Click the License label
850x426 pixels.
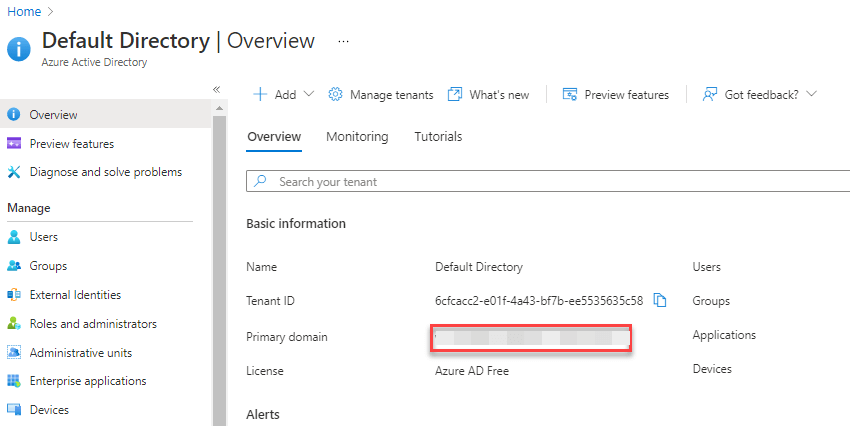point(265,371)
